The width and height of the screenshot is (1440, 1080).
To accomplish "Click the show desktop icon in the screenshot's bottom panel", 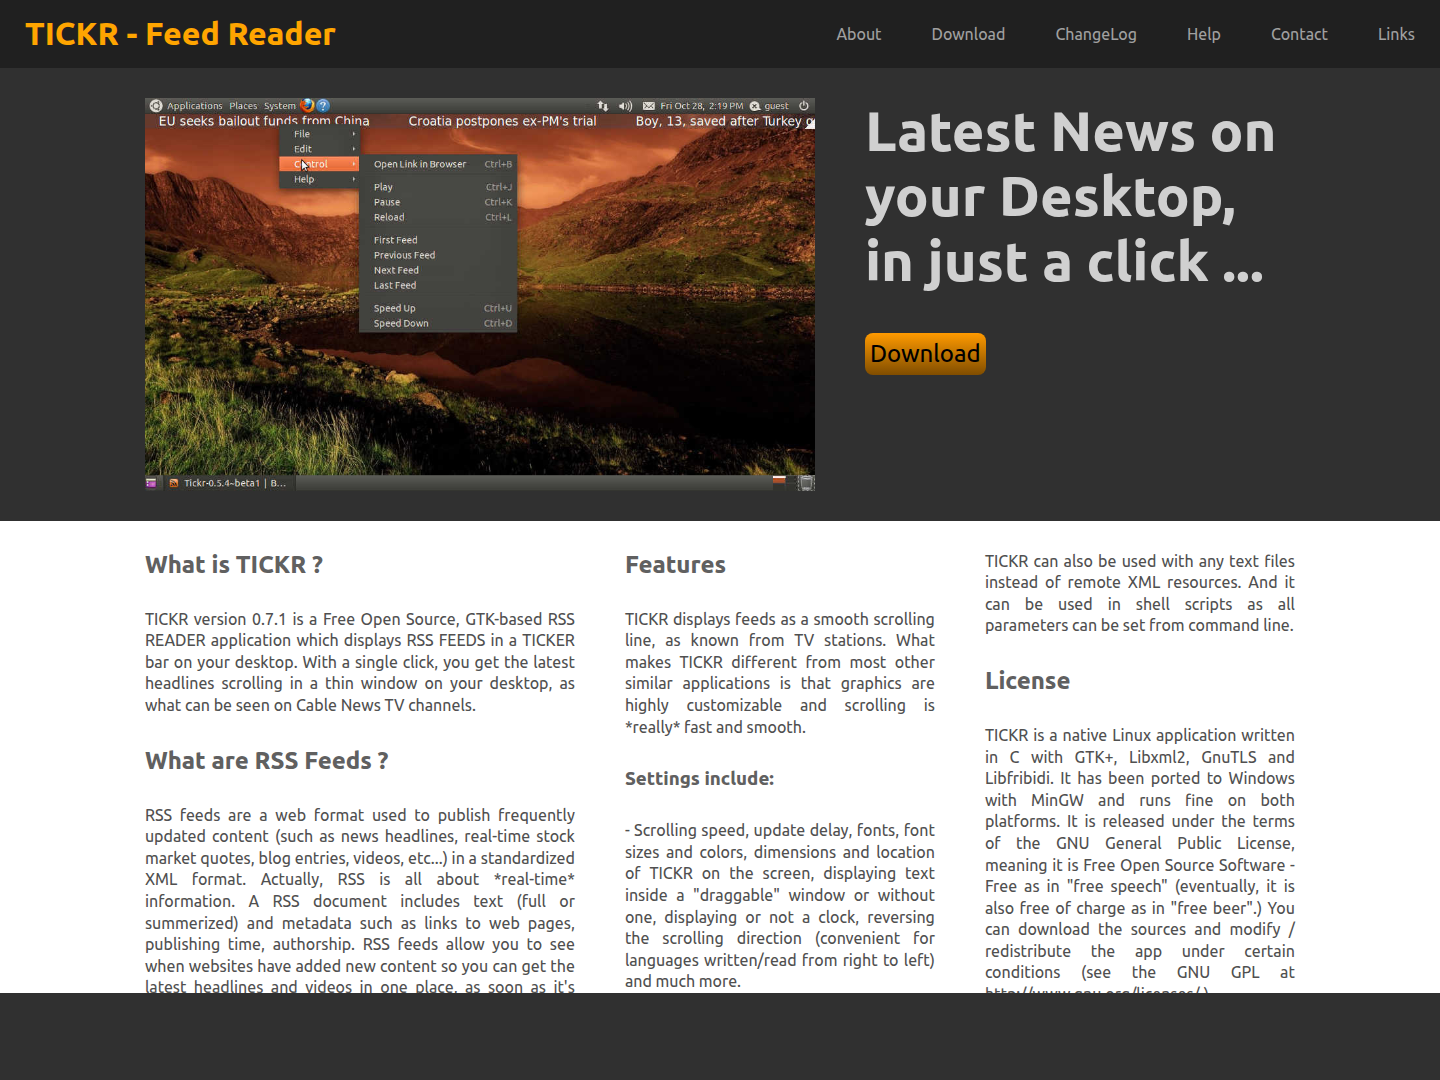I will (x=151, y=483).
